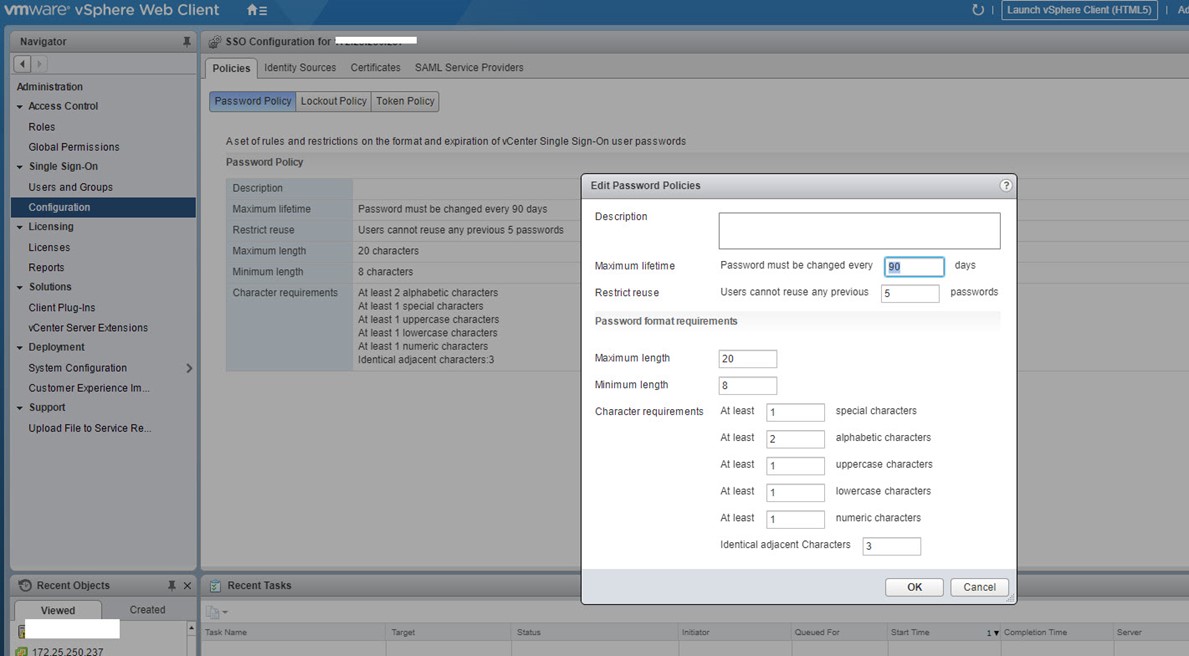The width and height of the screenshot is (1189, 656).
Task: Cancel the Edit Password Policies dialog
Action: pos(980,587)
